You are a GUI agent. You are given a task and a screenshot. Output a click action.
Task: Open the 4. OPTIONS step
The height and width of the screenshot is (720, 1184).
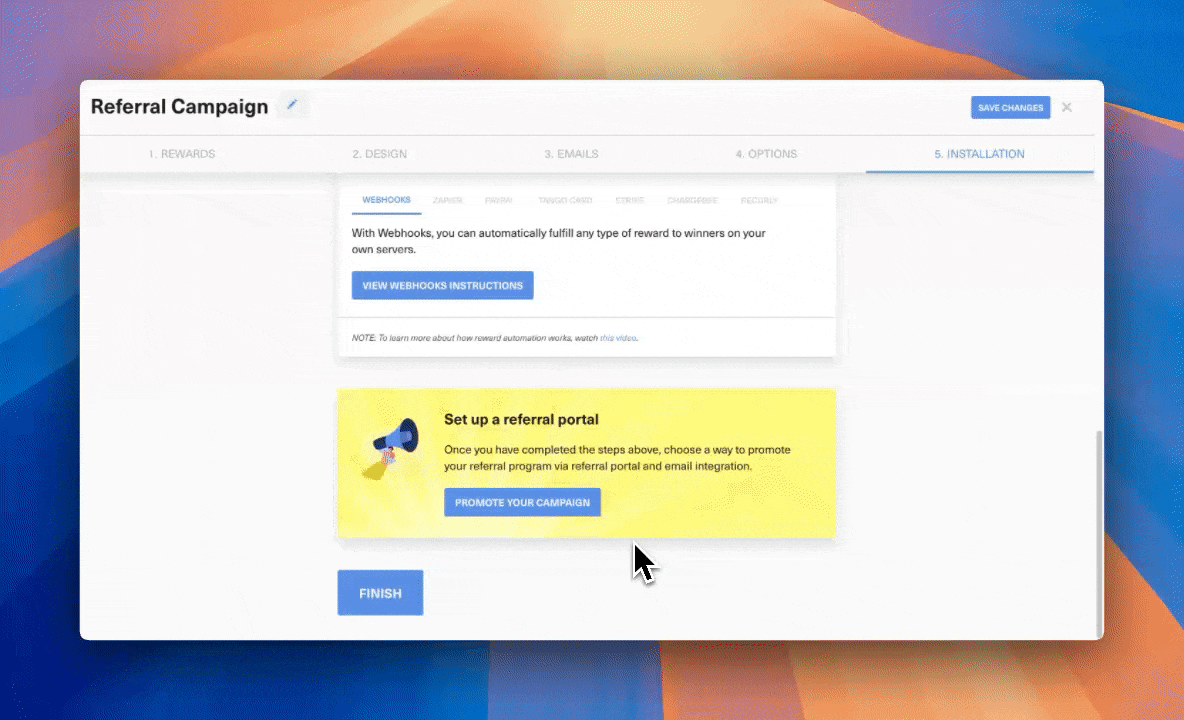click(765, 153)
